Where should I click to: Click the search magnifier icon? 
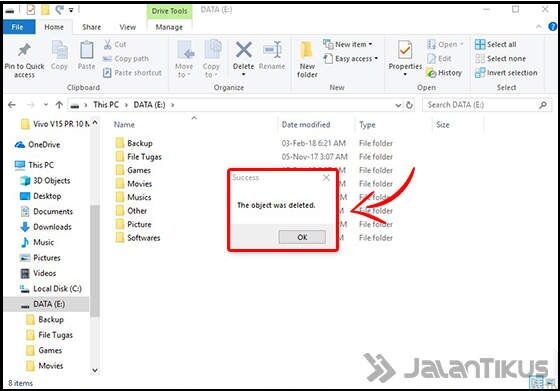point(543,105)
